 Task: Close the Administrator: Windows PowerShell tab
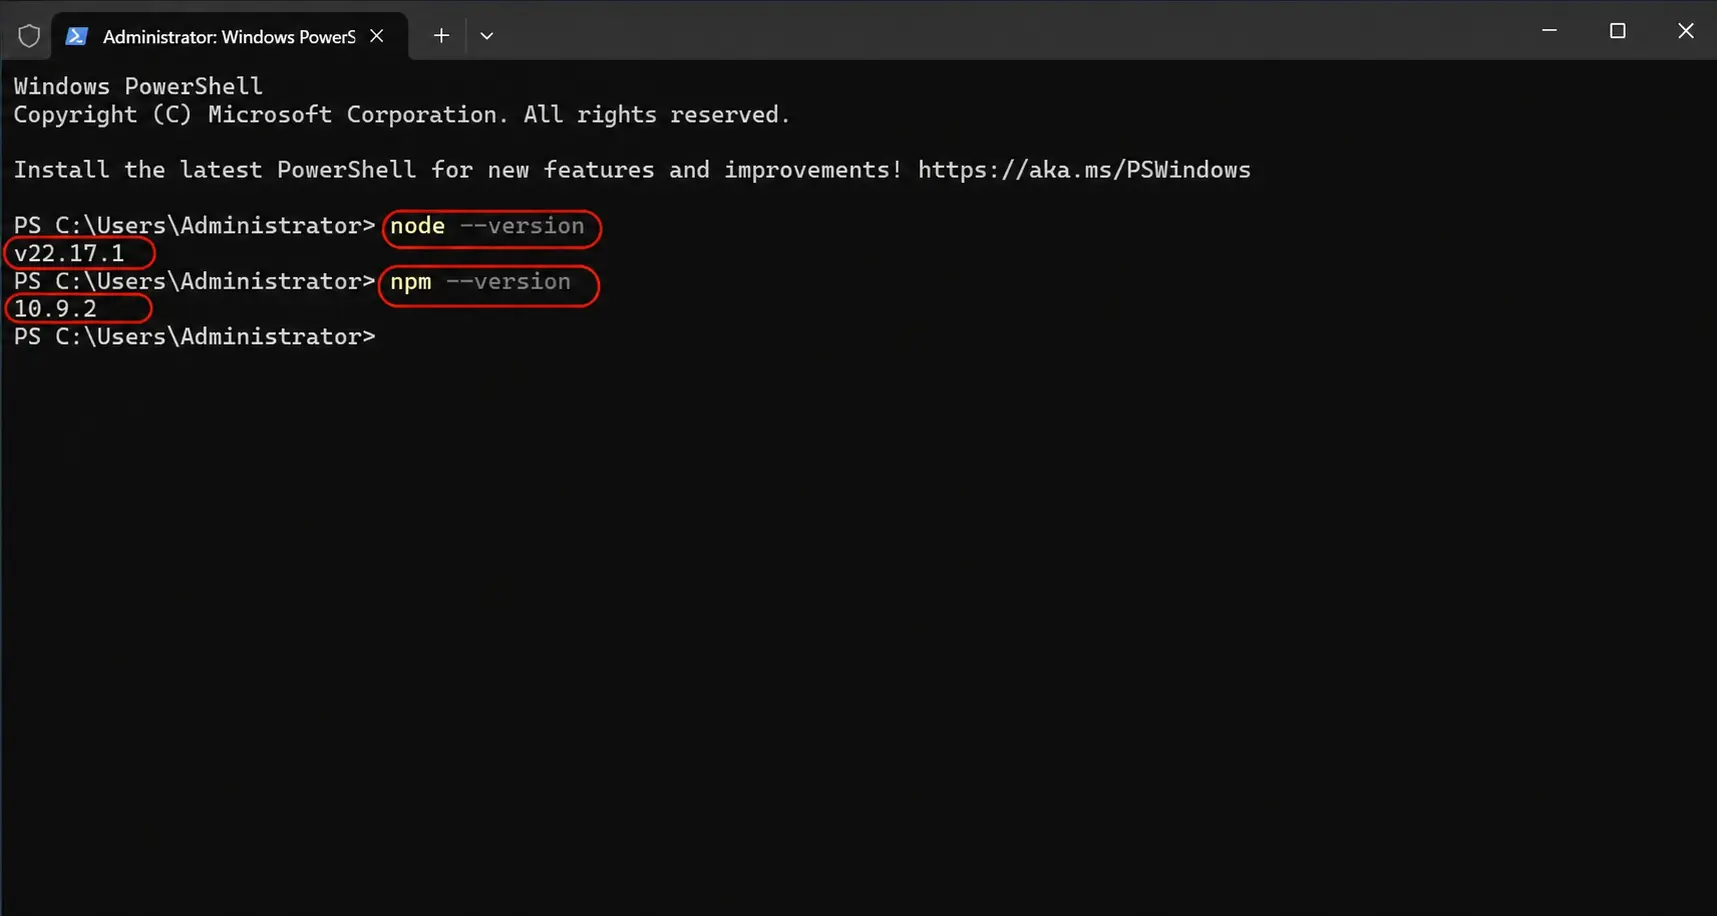point(377,36)
